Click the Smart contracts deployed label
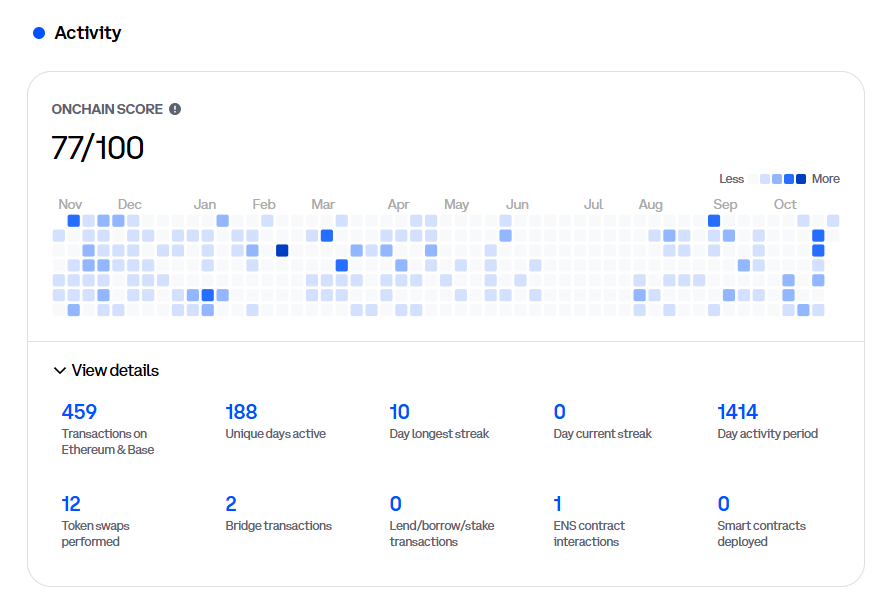Image resolution: width=888 pixels, height=608 pixels. 761,533
